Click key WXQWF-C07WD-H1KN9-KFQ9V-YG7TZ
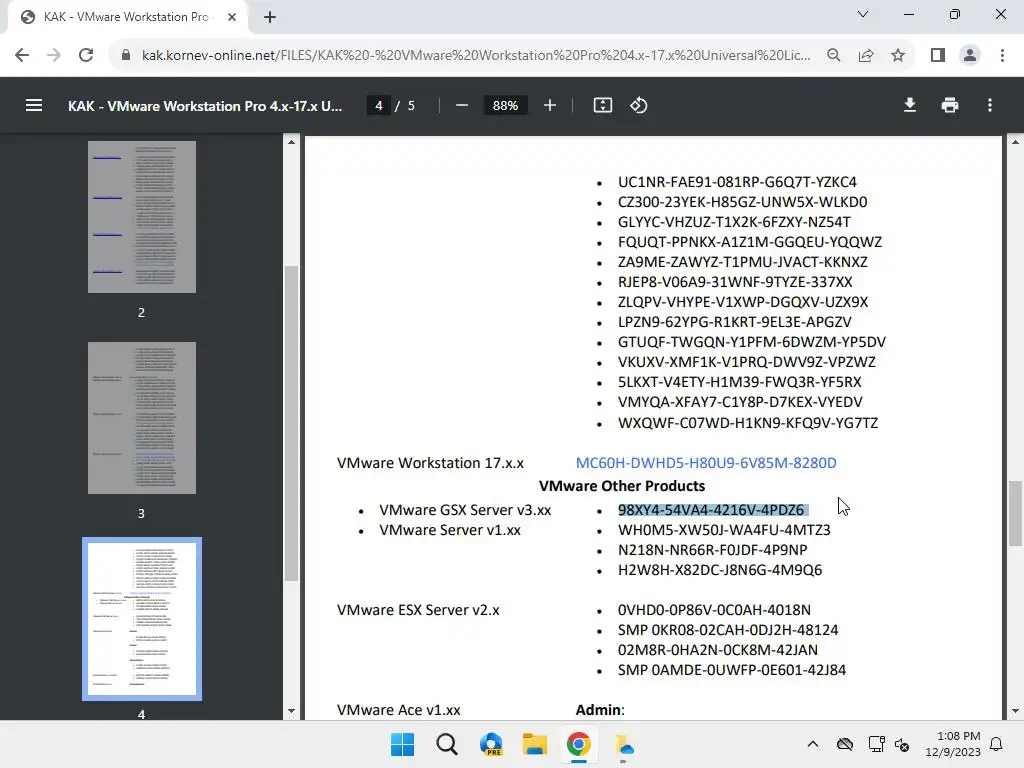1024x768 pixels. (x=748, y=423)
